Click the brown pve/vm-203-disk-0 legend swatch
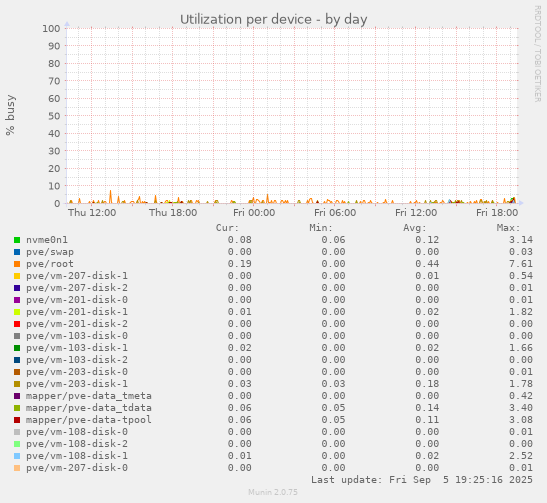The height and width of the screenshot is (503, 547). (17, 372)
